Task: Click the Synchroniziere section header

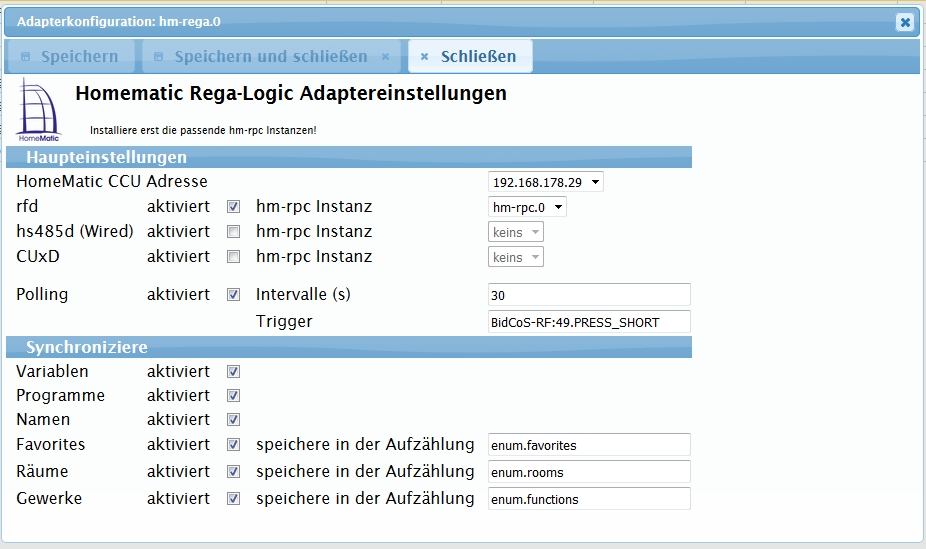Action: 348,347
